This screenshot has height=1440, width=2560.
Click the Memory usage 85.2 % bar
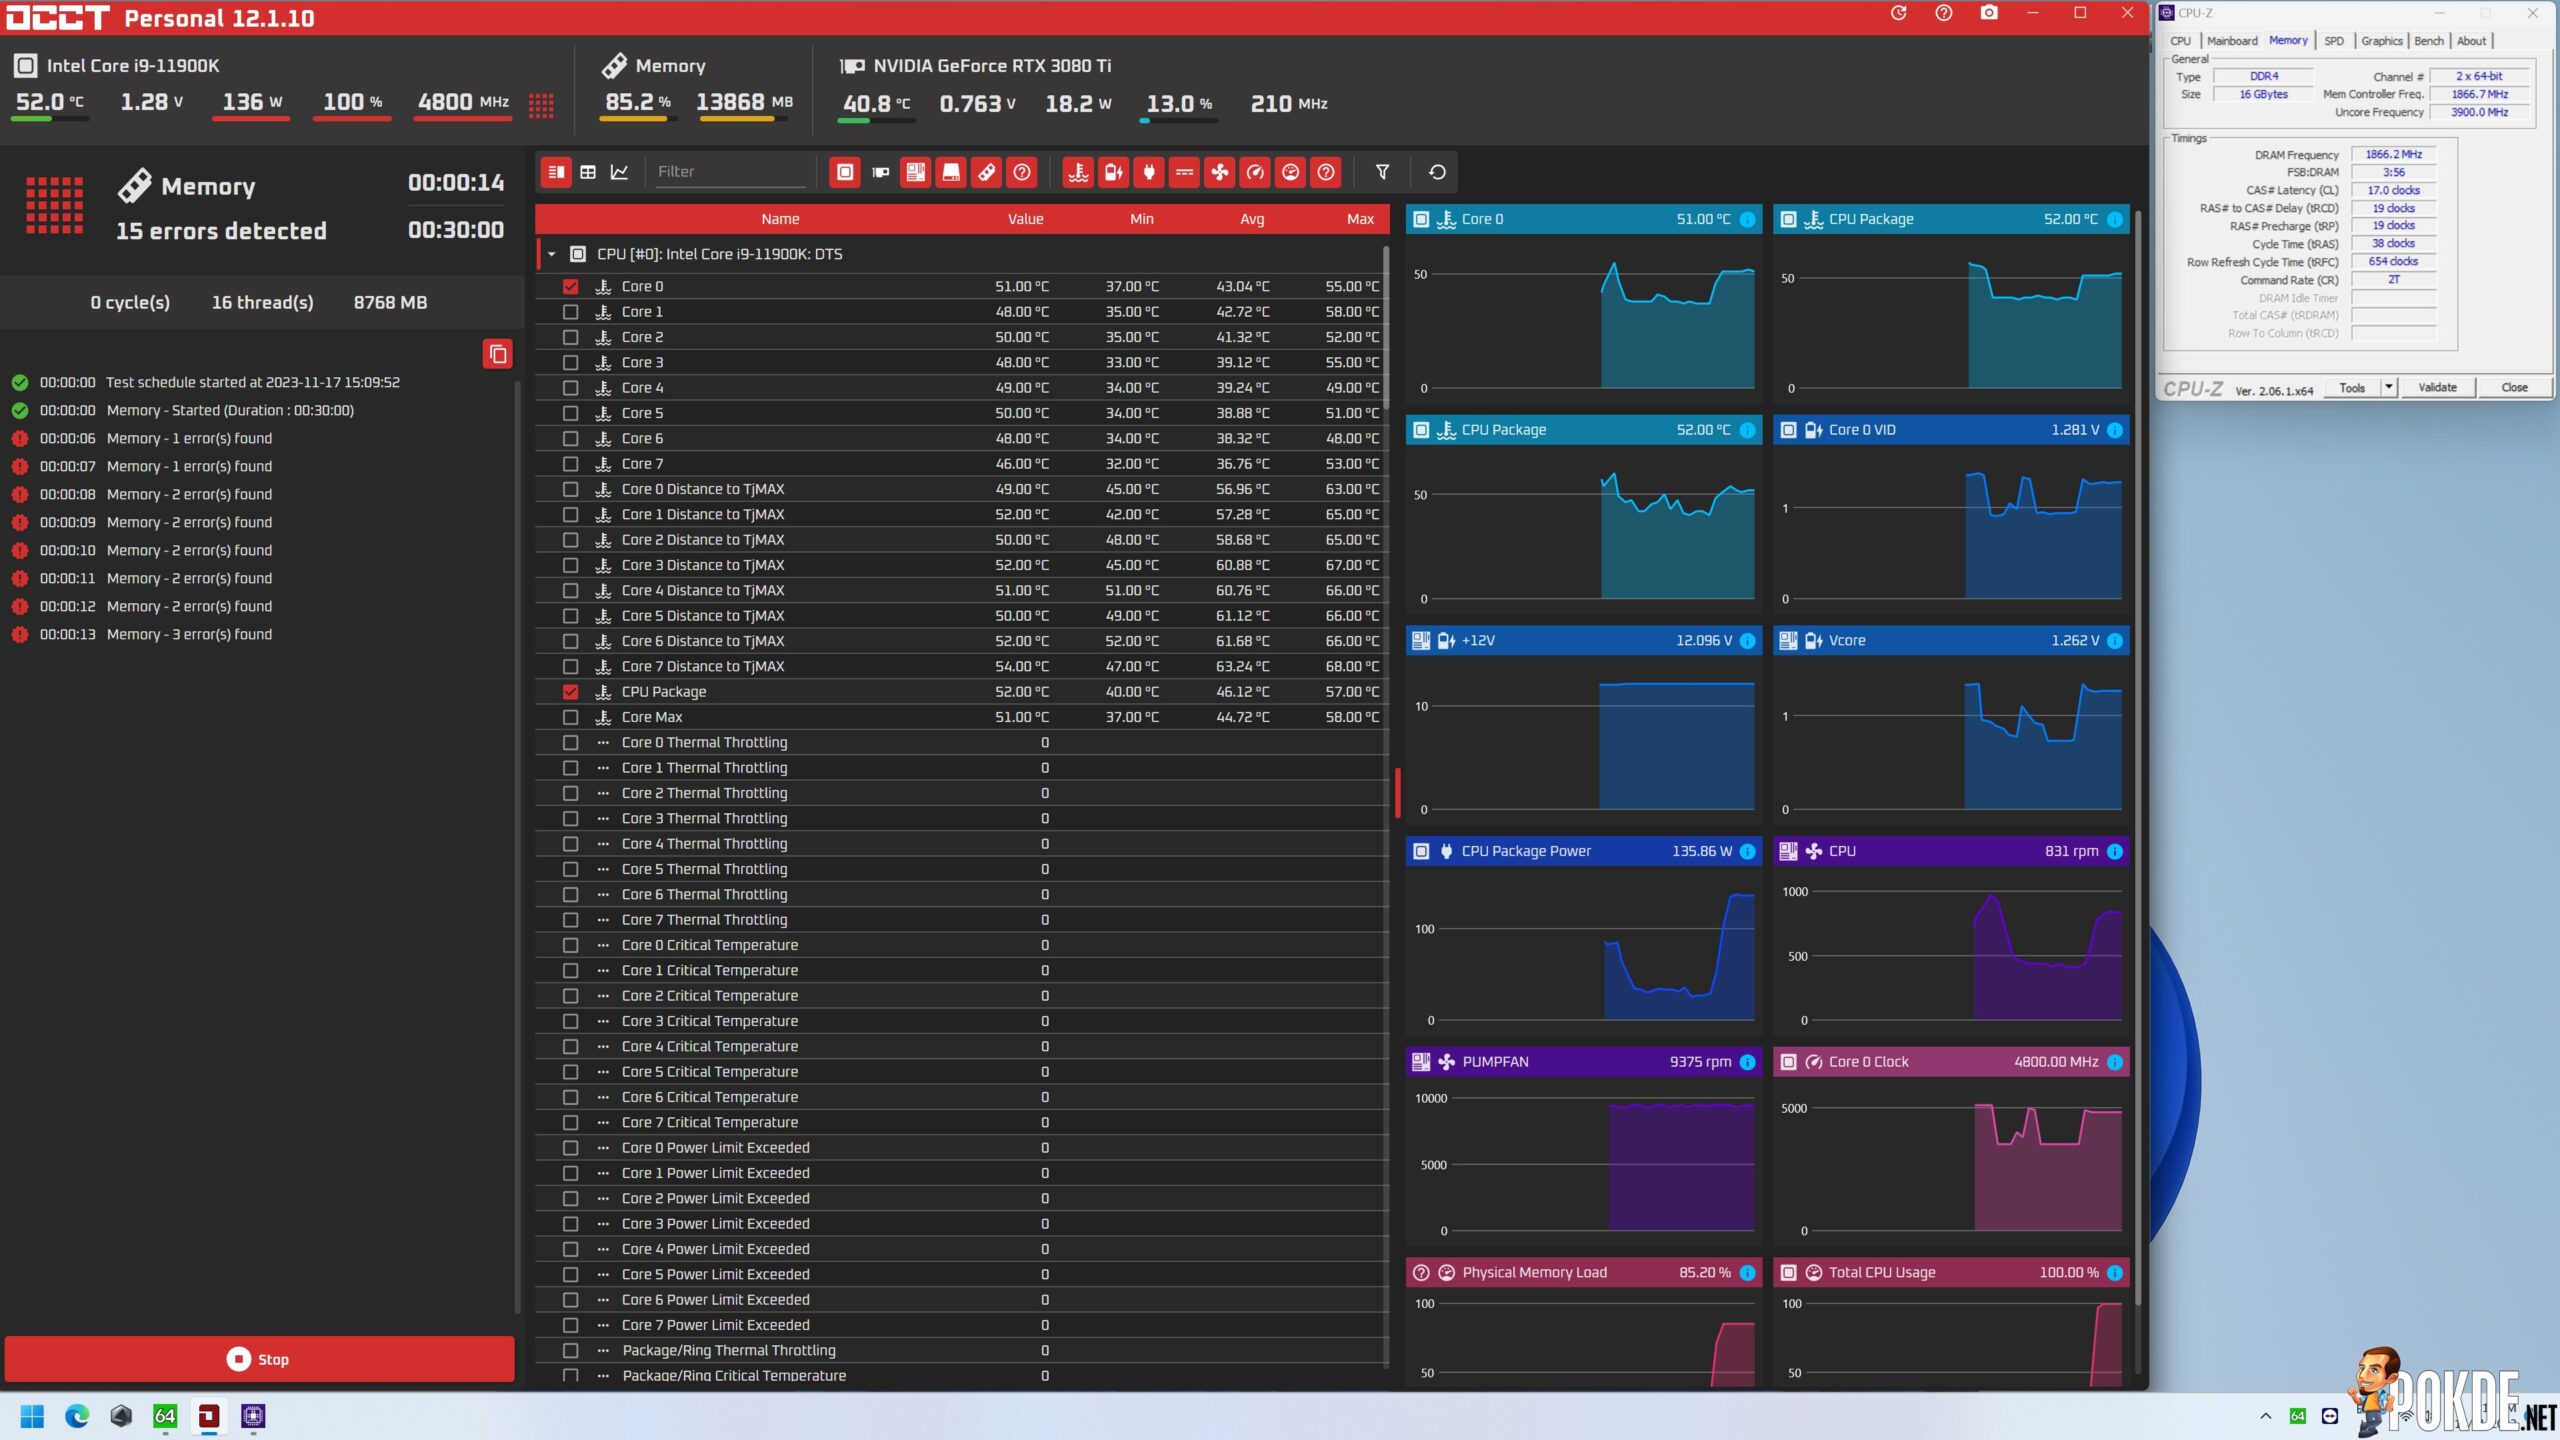point(638,119)
